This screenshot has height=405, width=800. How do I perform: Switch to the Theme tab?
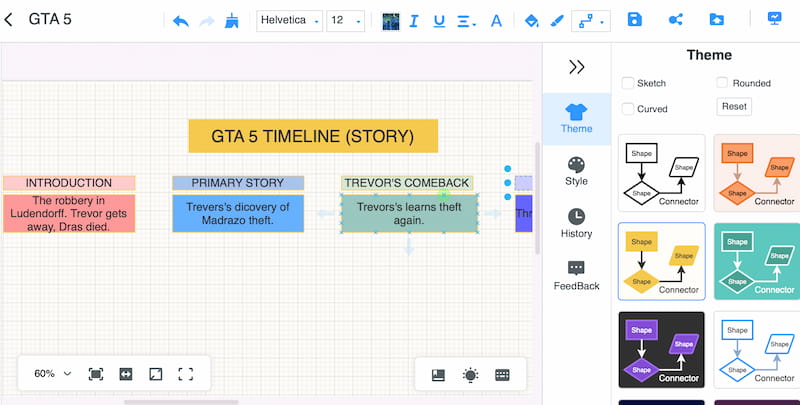click(577, 118)
